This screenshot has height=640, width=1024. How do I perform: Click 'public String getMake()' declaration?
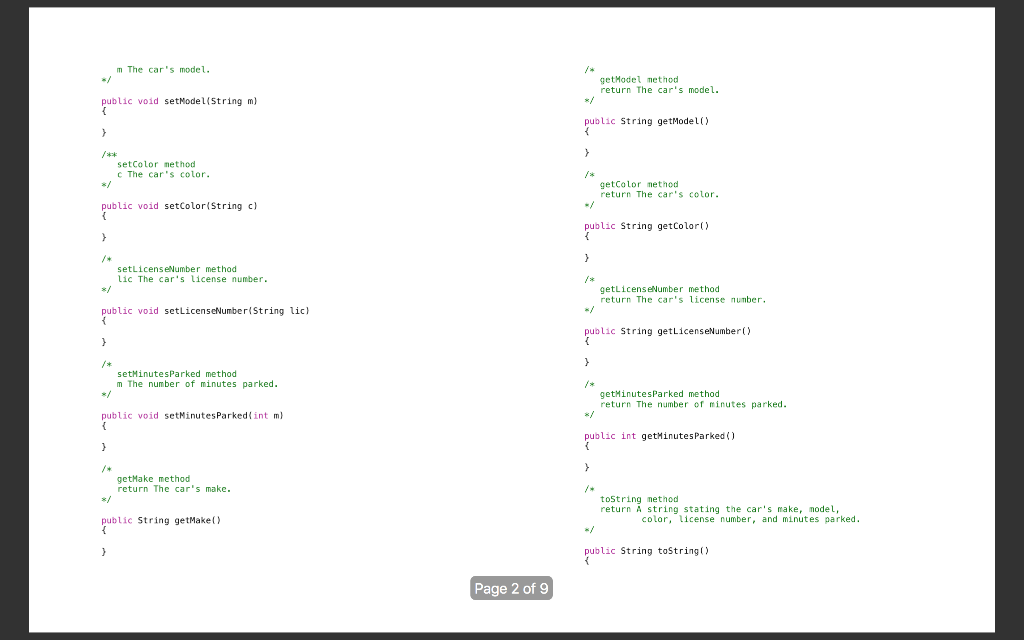[161, 520]
